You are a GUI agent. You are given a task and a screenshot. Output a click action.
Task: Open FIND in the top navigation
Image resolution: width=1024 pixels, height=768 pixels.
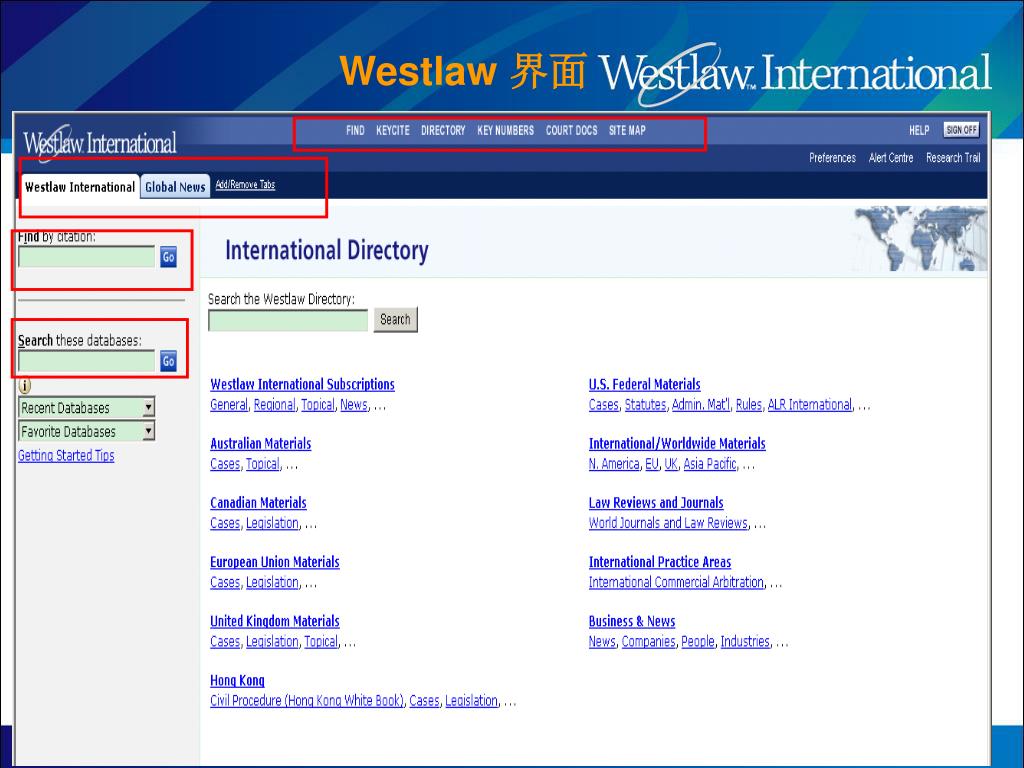(355, 131)
